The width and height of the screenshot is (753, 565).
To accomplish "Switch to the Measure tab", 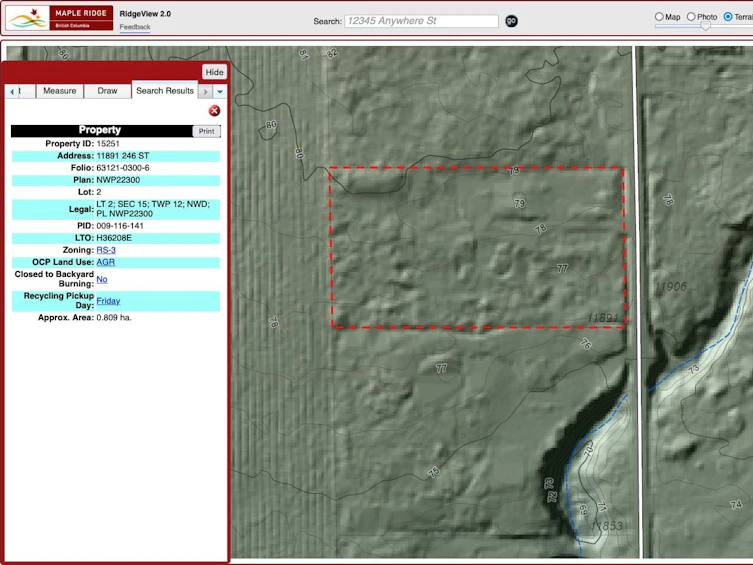I will click(x=60, y=91).
